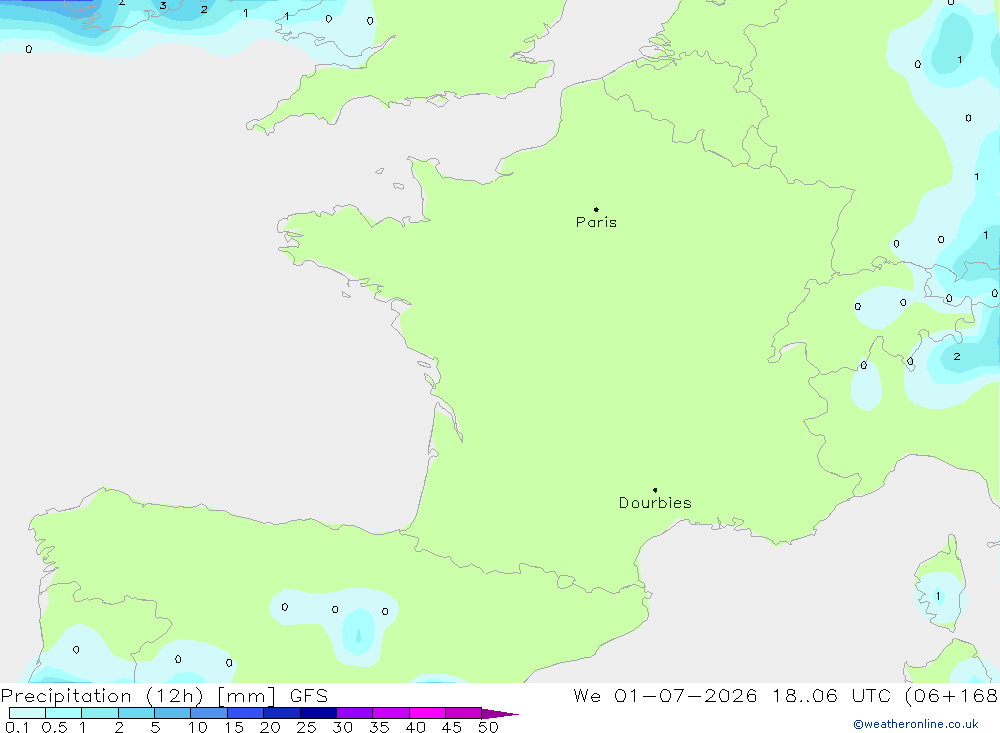The width and height of the screenshot is (1000, 733).
Task: Click the 25 legend scale label
Action: pyautogui.click(x=306, y=727)
